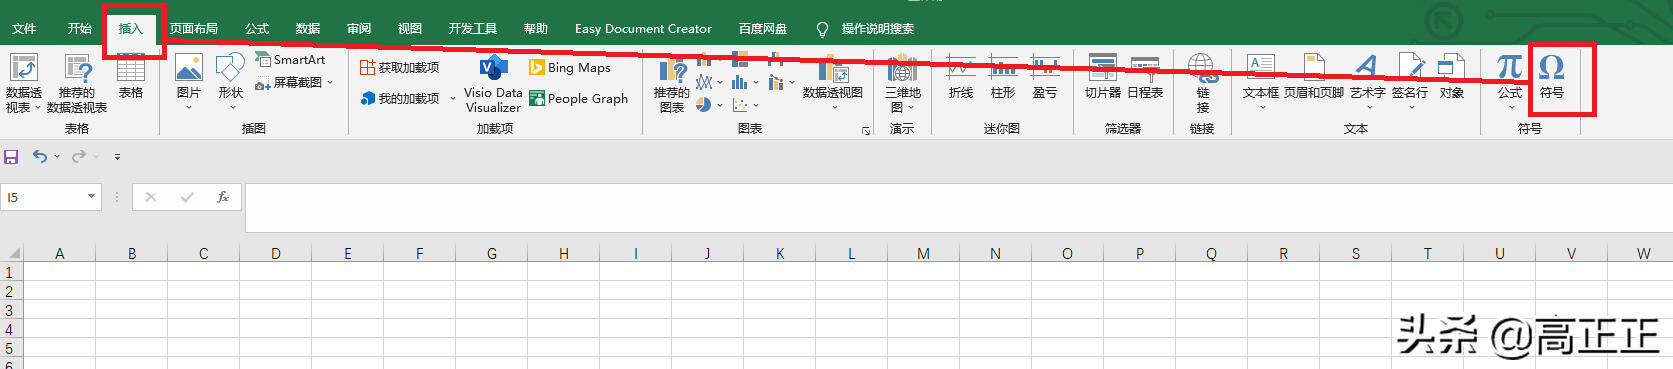Click 获取加载项 button
The image size is (1673, 369).
400,67
